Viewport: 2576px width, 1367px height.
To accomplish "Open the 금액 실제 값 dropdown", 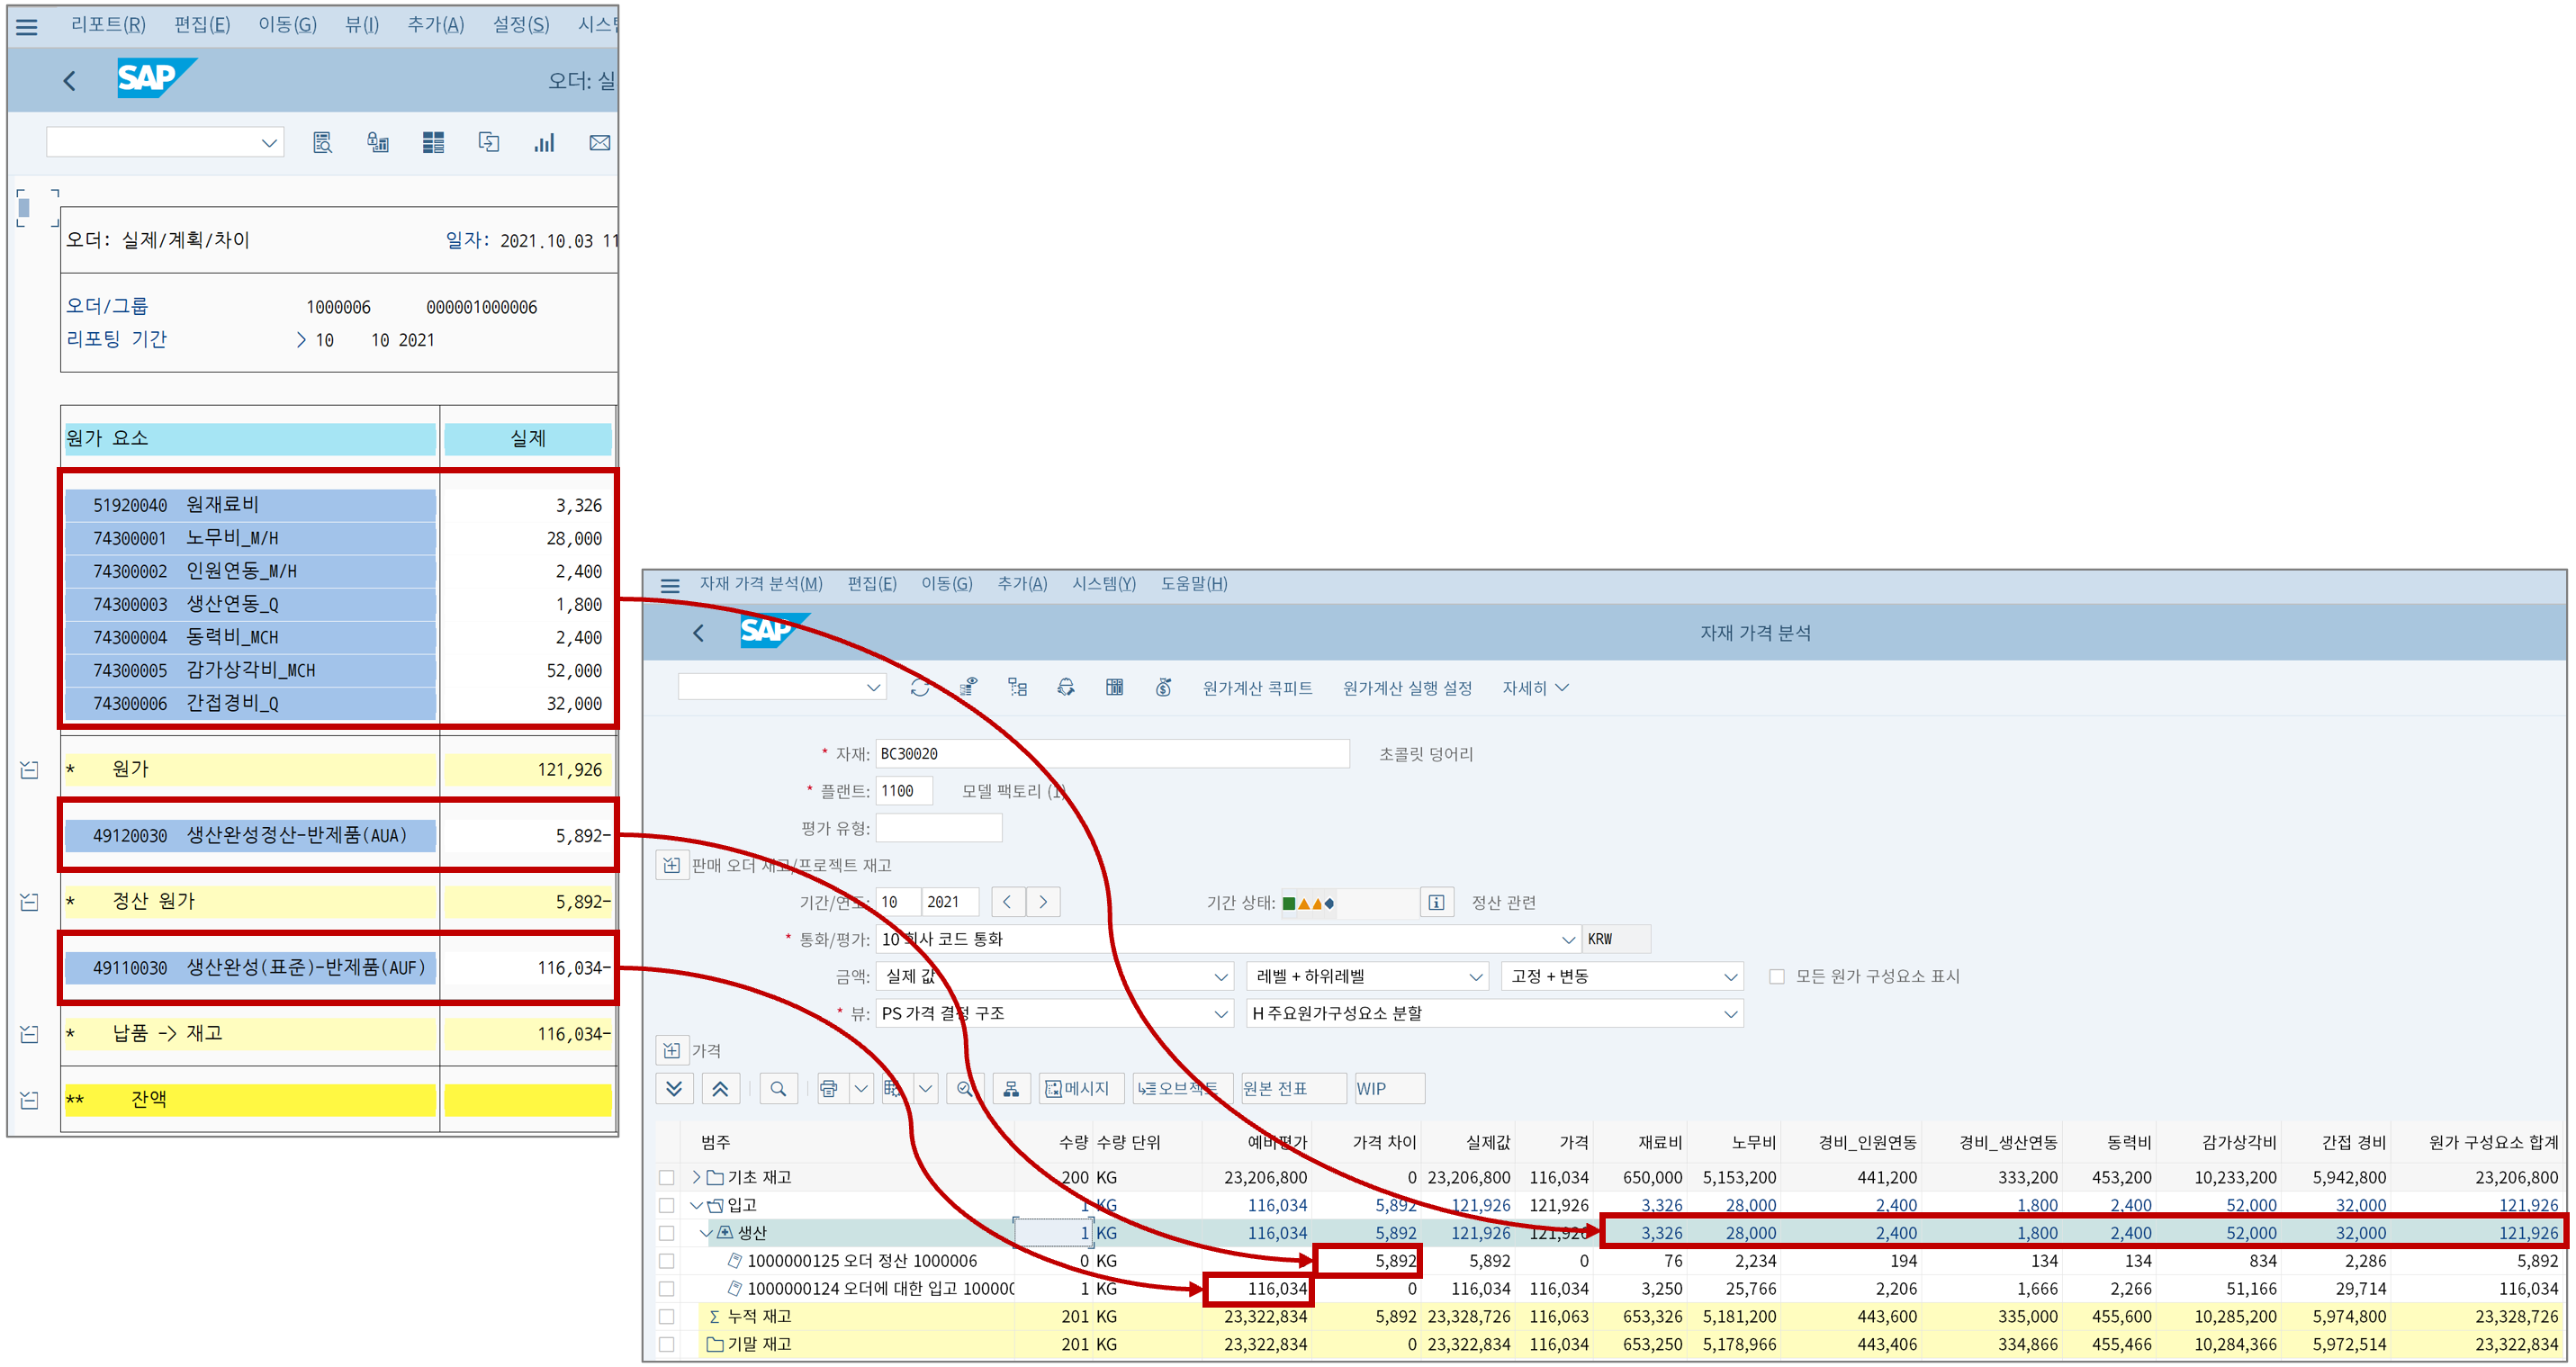I will (x=1221, y=976).
